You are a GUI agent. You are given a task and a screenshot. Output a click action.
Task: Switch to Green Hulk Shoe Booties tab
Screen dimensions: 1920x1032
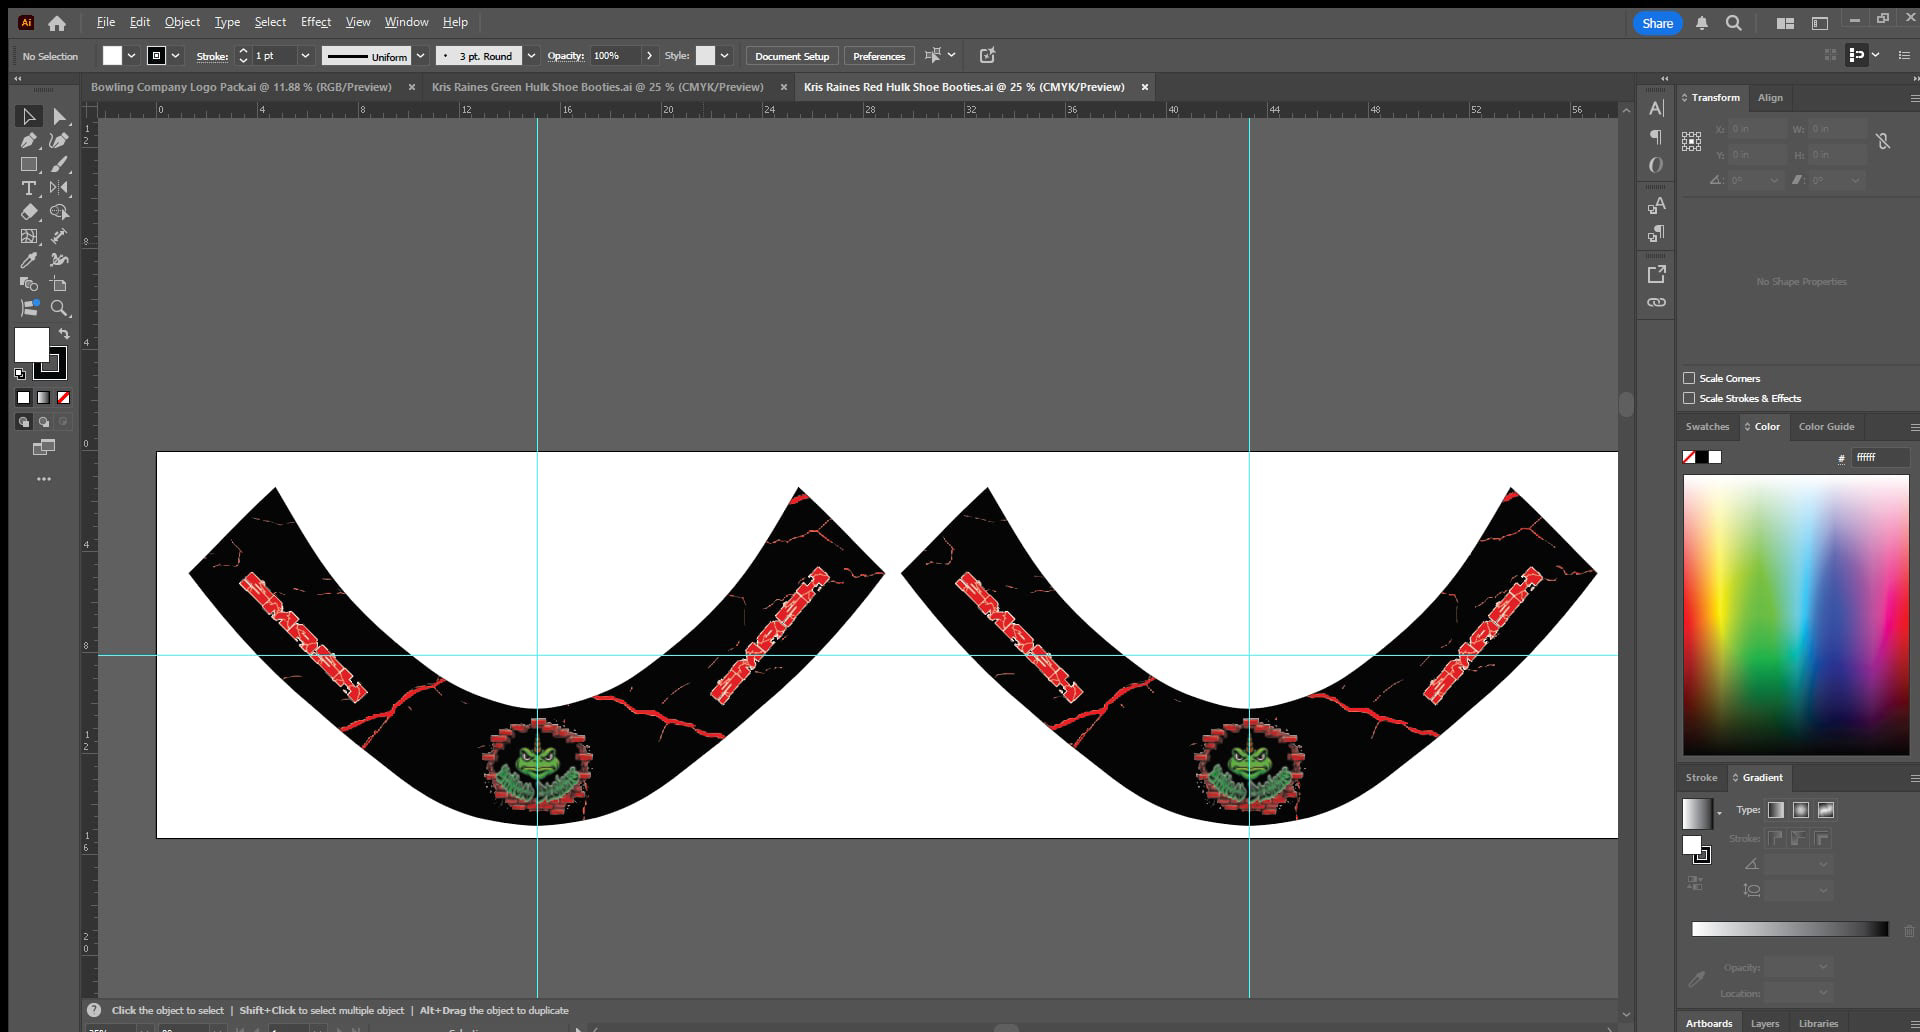[597, 87]
